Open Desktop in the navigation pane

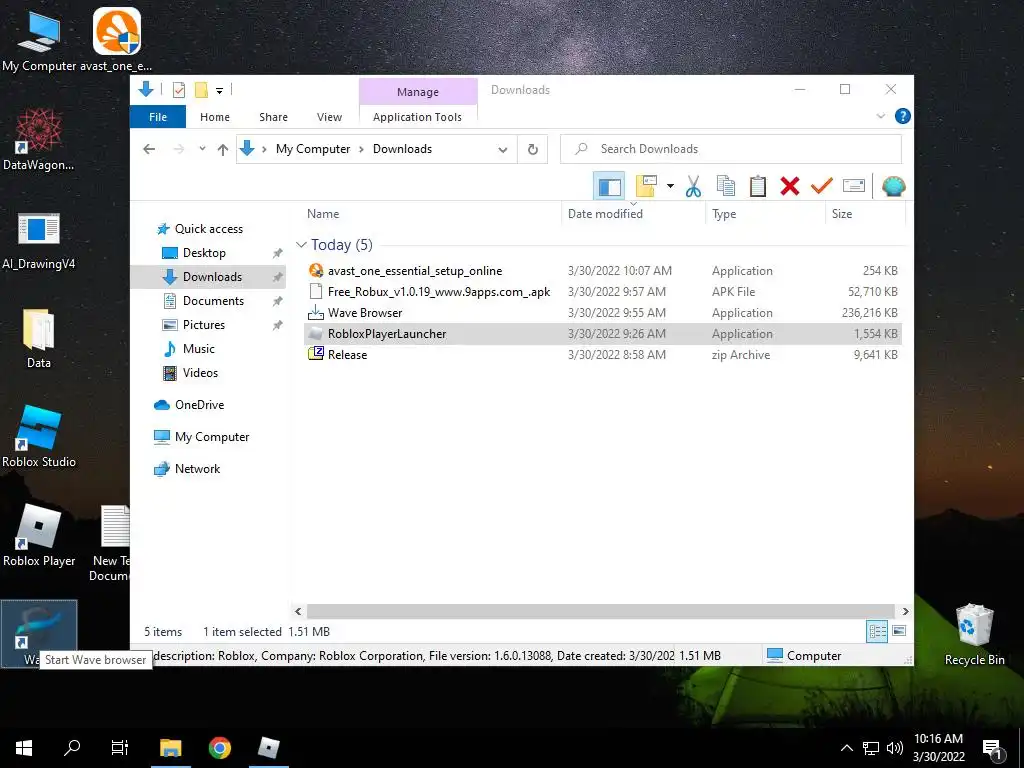pyautogui.click(x=204, y=253)
